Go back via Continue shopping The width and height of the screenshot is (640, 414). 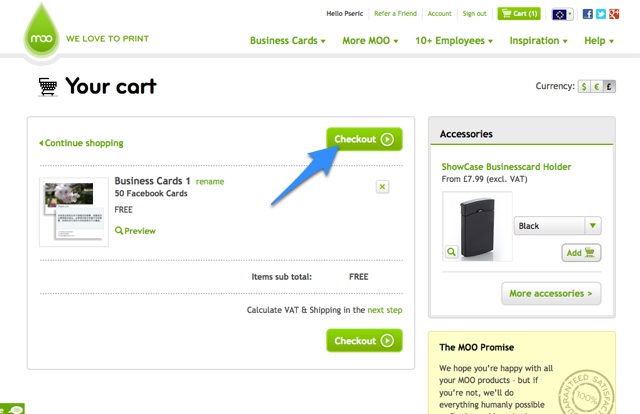click(x=81, y=143)
